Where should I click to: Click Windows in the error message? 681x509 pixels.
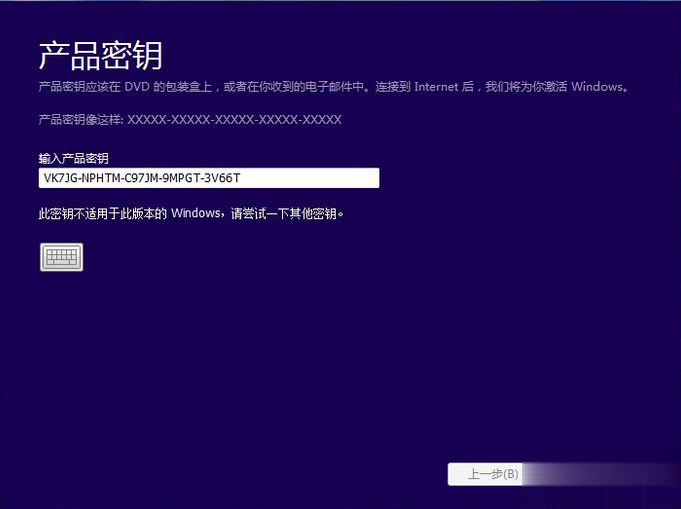click(x=196, y=213)
